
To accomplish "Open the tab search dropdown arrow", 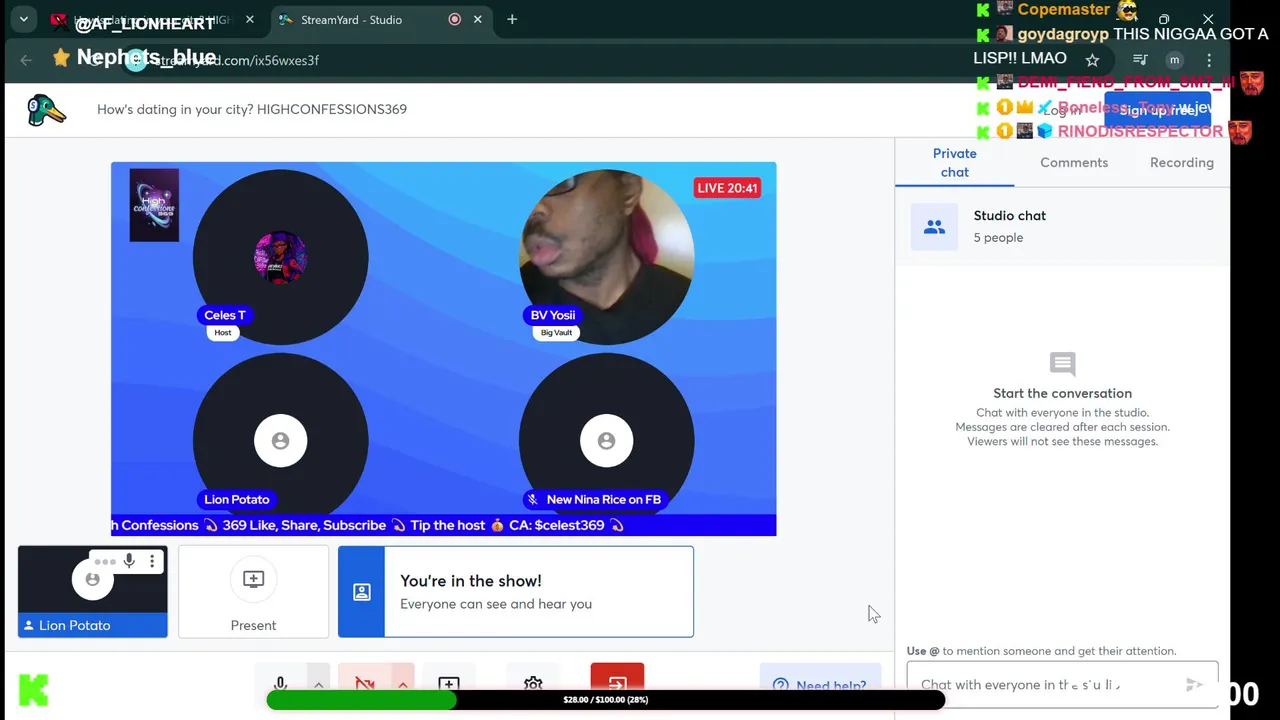I will [23, 20].
